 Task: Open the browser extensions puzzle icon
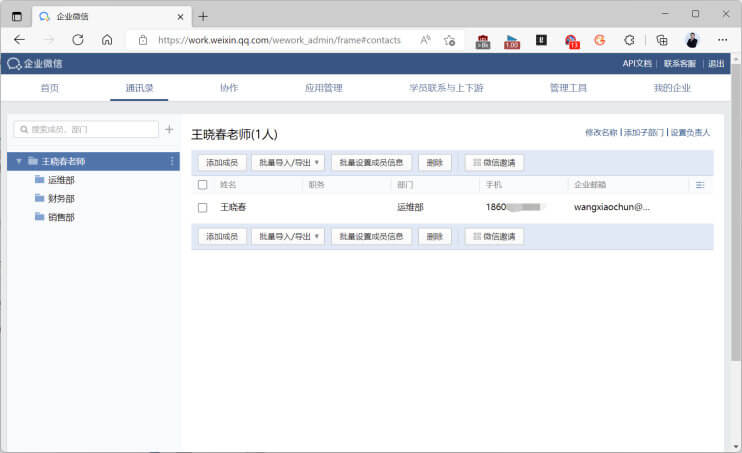coord(629,40)
